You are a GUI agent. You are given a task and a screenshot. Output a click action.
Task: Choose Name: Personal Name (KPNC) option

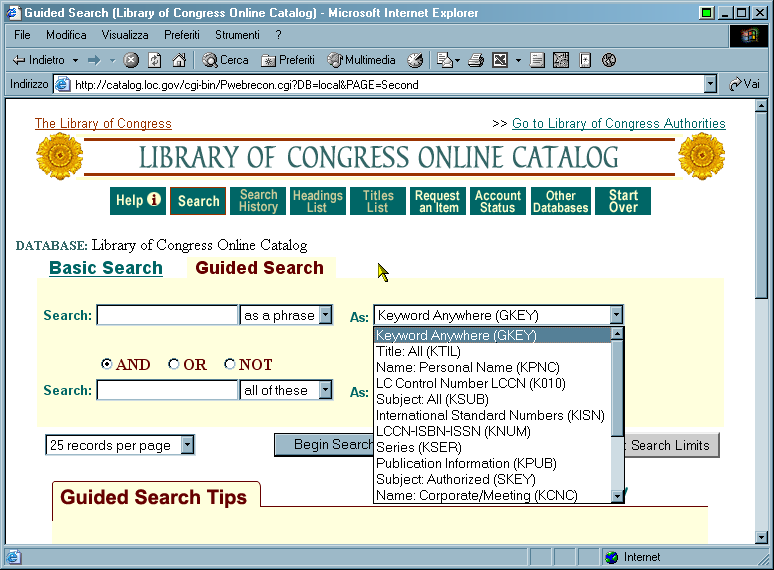493,367
